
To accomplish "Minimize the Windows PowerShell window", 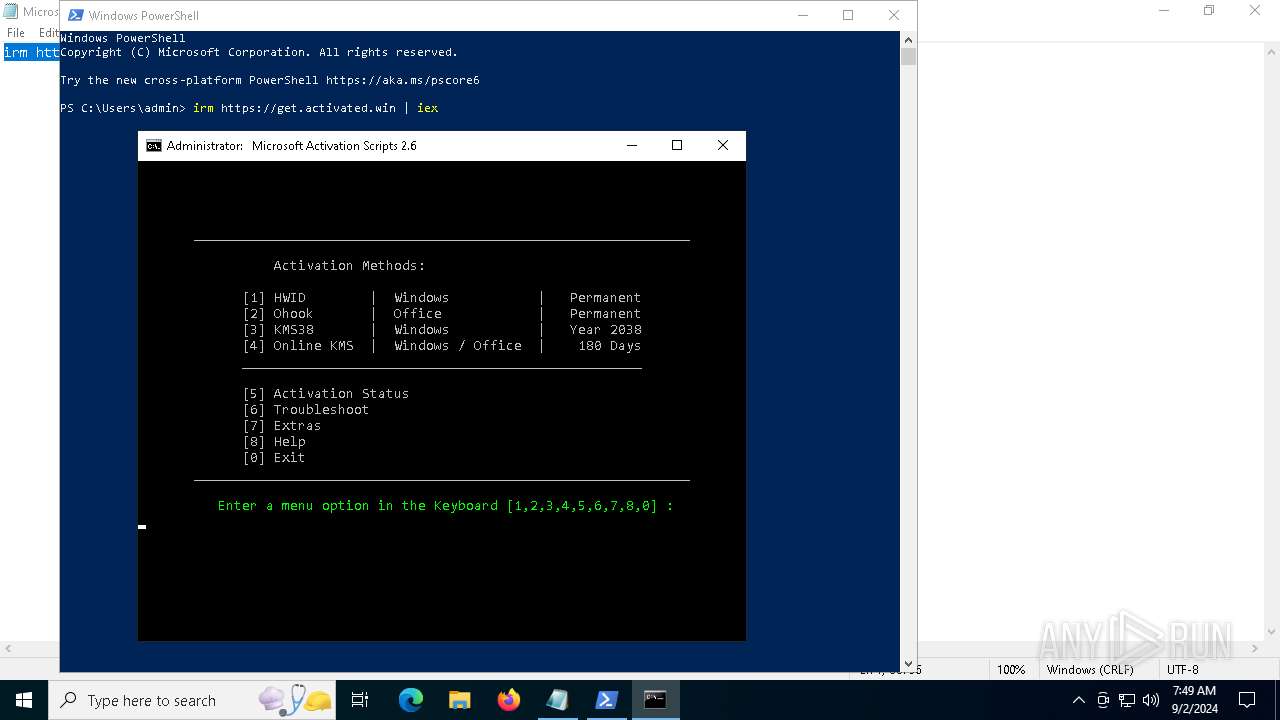I will (x=802, y=15).
